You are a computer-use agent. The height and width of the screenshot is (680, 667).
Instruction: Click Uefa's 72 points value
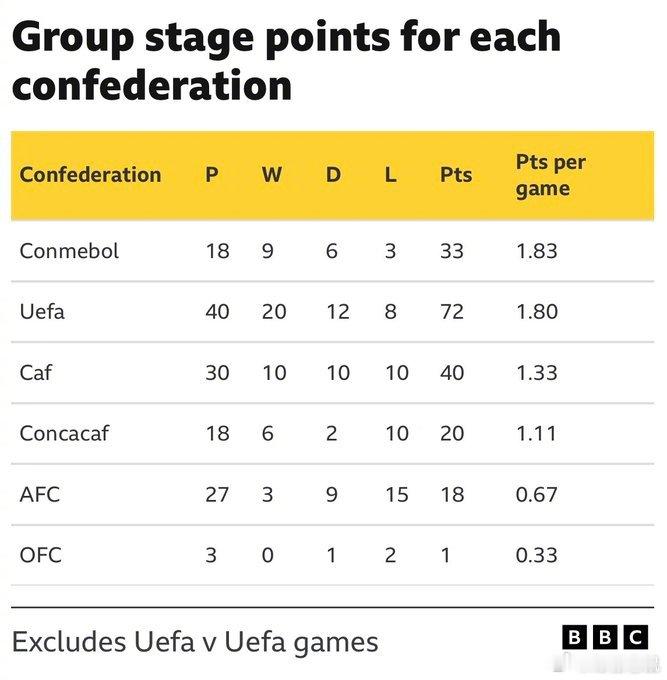click(x=452, y=311)
